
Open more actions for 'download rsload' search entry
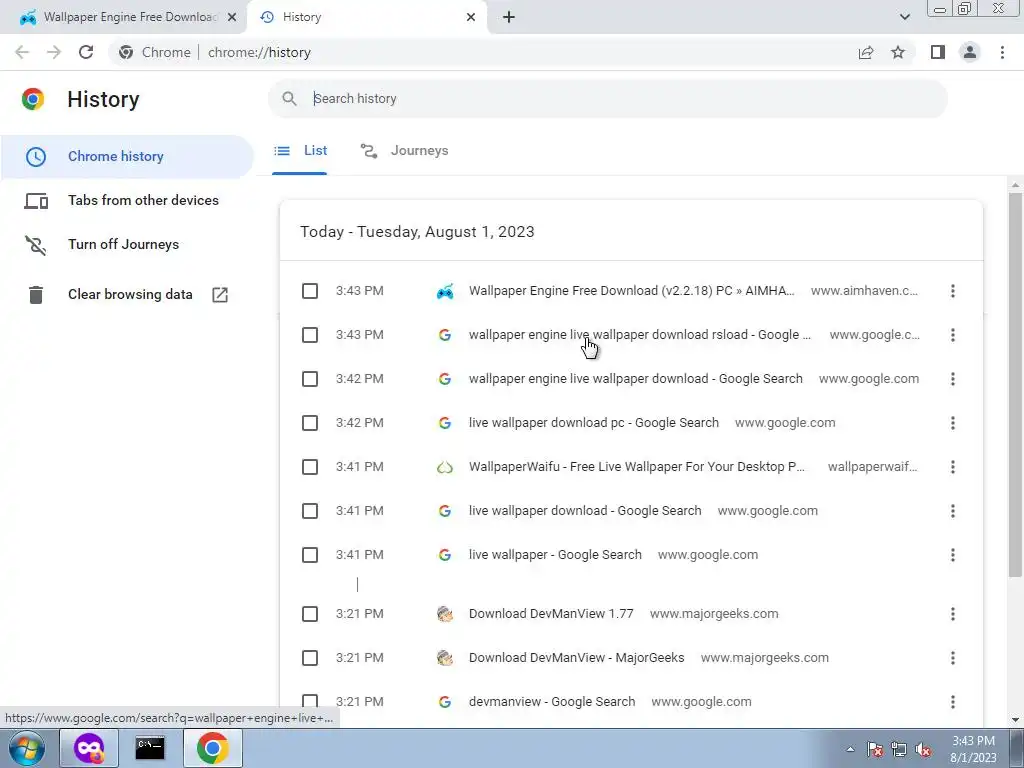[x=953, y=335]
